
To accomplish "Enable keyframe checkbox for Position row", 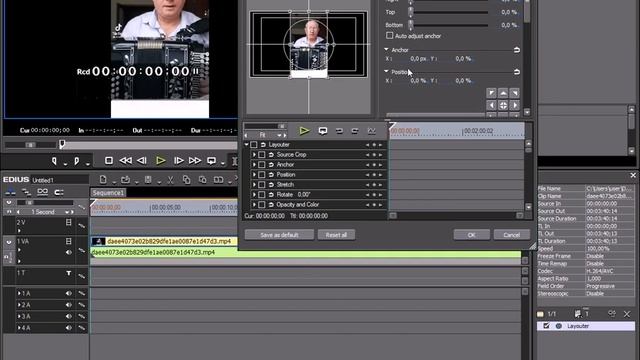I will [262, 175].
